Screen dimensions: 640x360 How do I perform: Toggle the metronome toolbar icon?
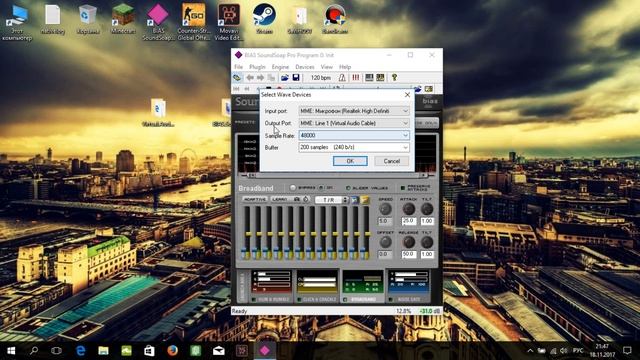point(342,78)
